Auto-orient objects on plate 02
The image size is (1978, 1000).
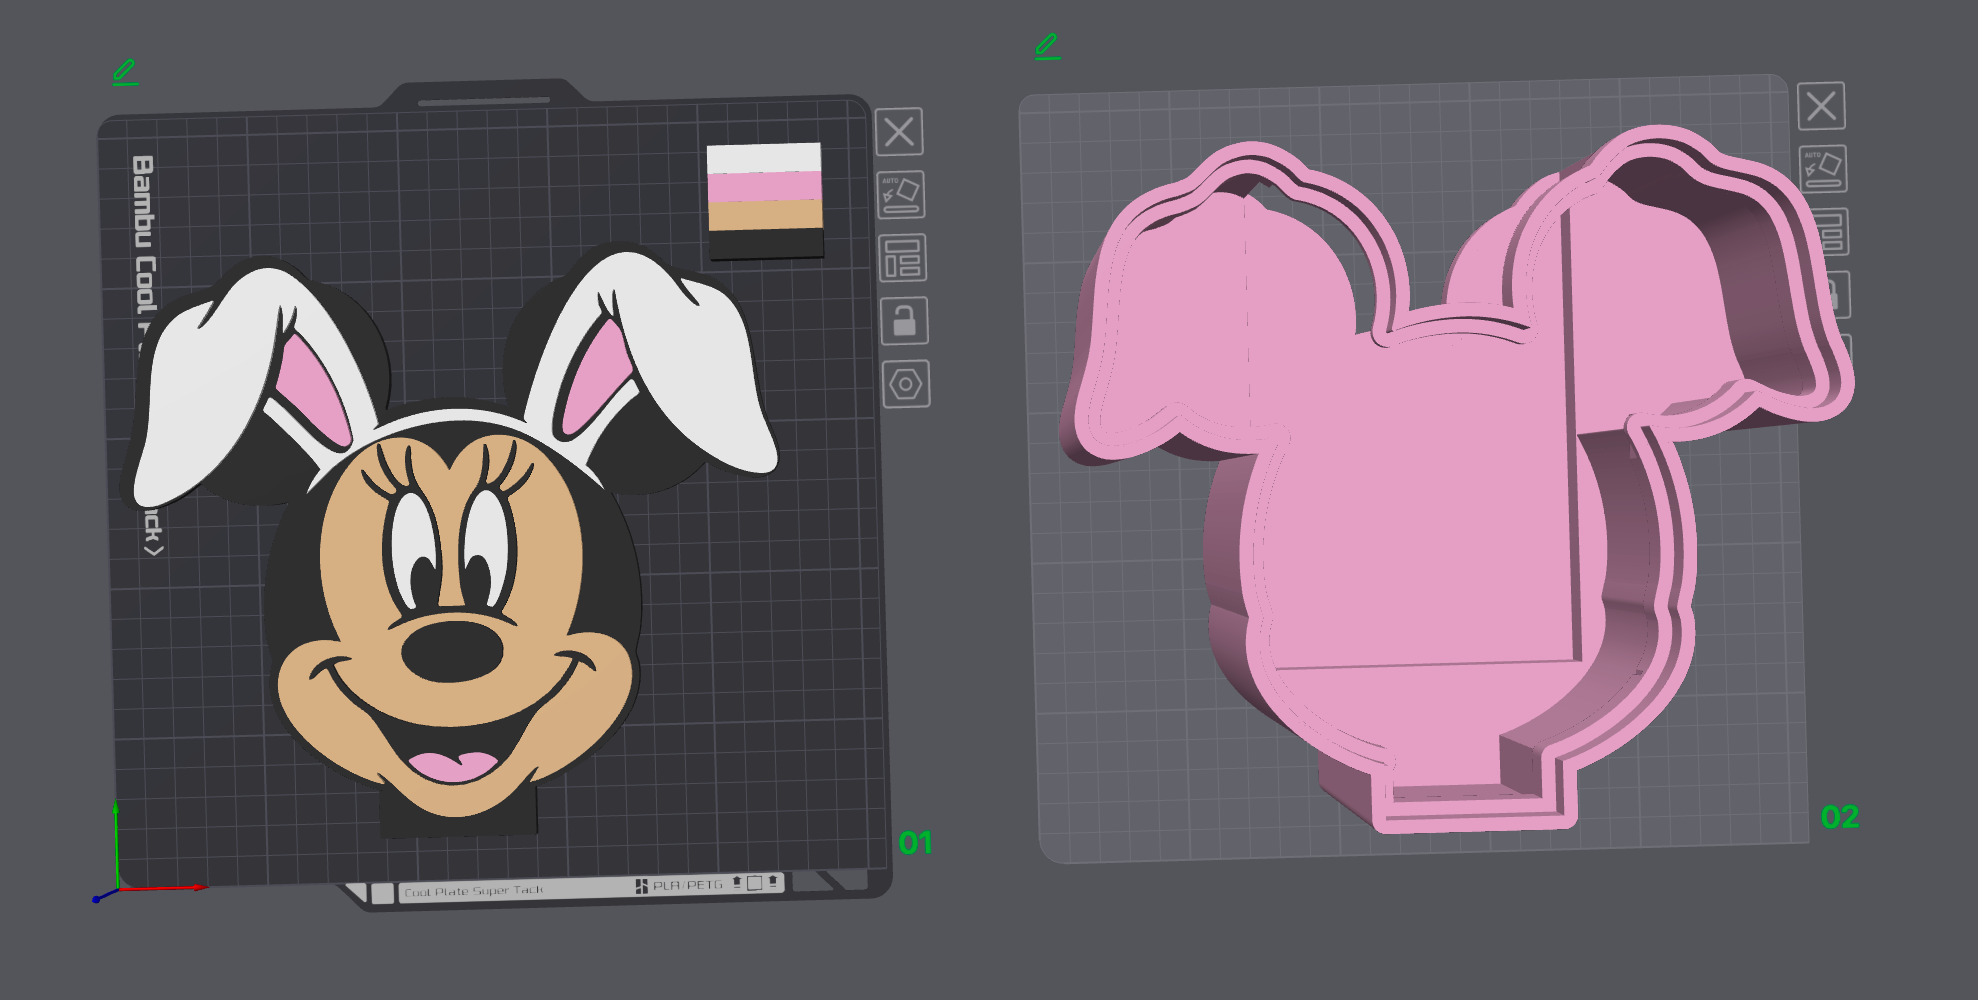[1822, 168]
